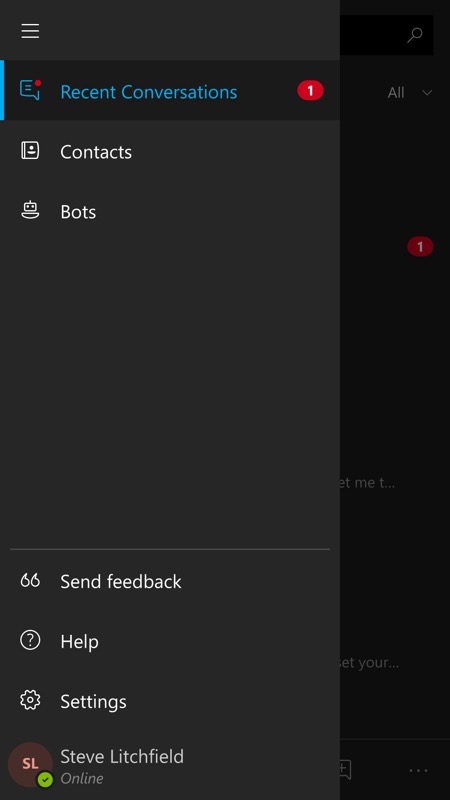Select the Bots robot icon
Screen dimensions: 450x800
coord(30,210)
